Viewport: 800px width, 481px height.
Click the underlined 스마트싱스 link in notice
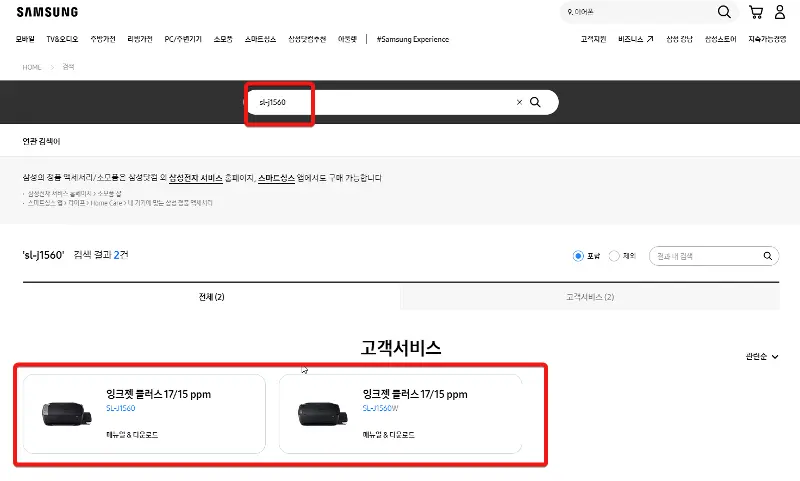click(x=276, y=178)
